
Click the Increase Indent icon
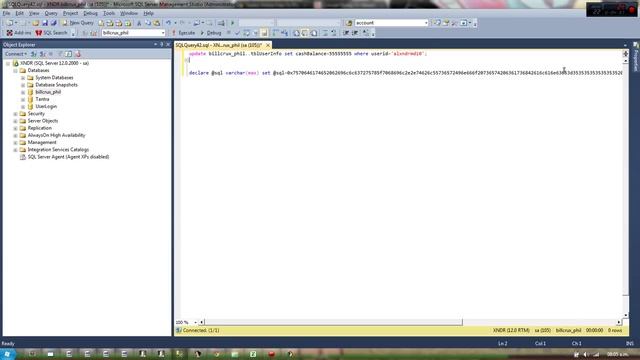pyautogui.click(x=355, y=33)
